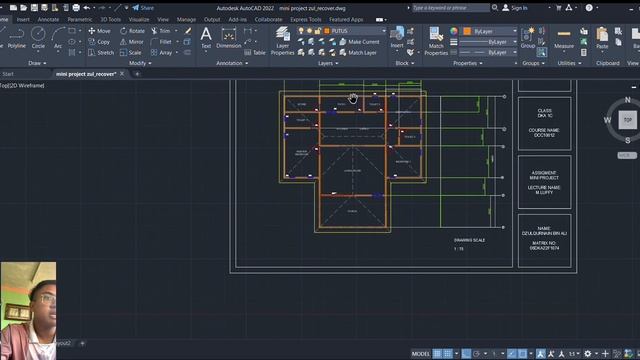Open the lineweight ByLayer dropdown
This screenshot has height=360, width=640.
click(x=514, y=42)
